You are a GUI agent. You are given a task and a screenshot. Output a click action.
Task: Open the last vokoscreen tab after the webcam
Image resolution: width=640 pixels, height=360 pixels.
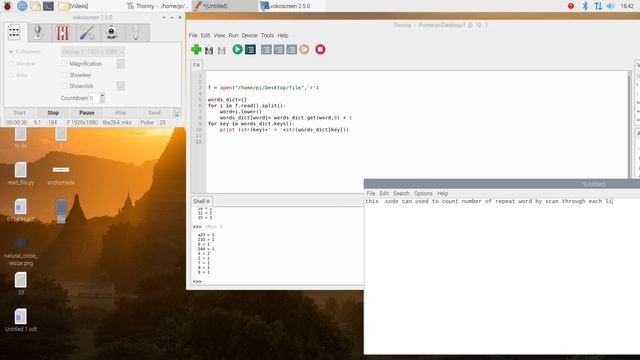click(x=136, y=32)
